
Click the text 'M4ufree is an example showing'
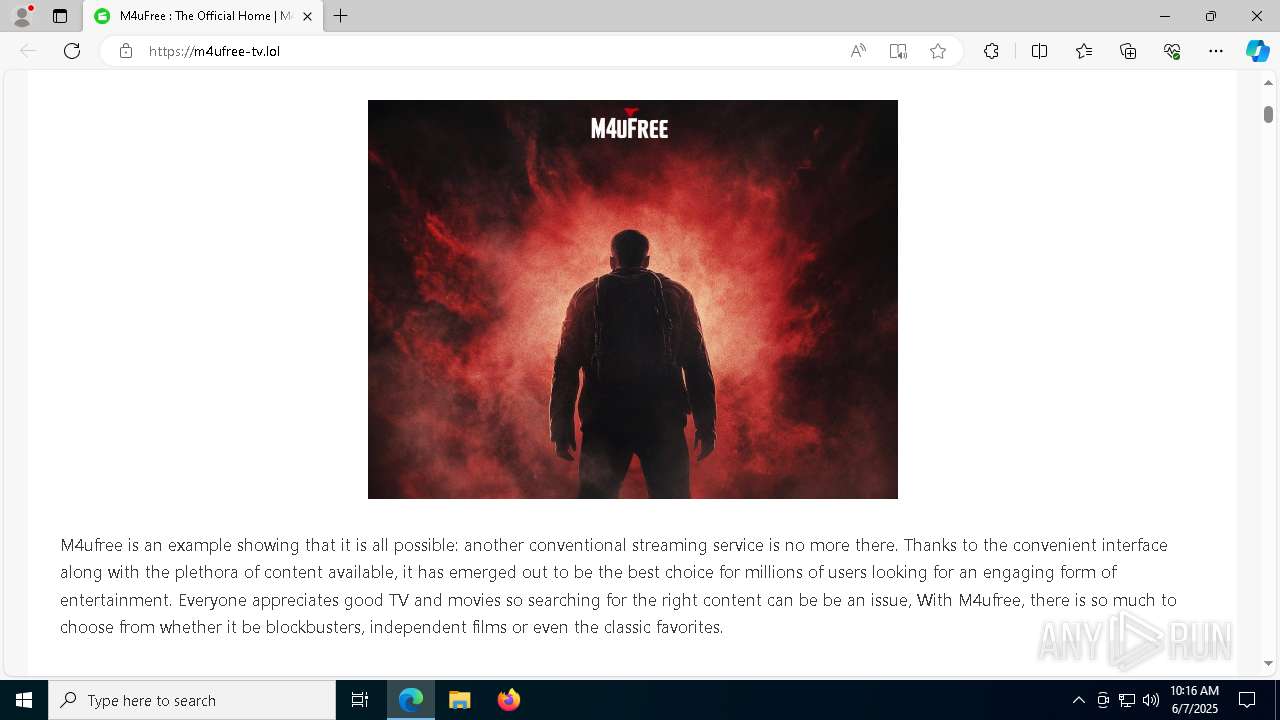[x=180, y=545]
